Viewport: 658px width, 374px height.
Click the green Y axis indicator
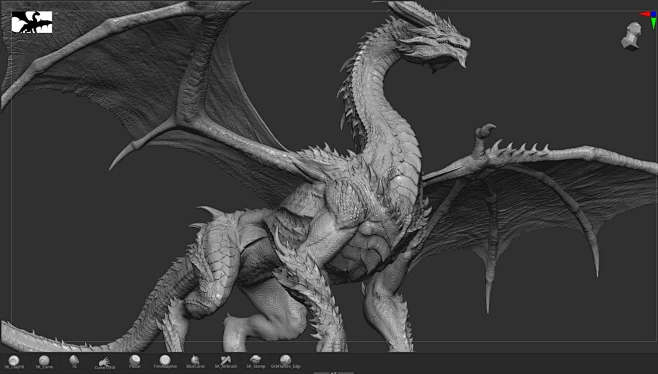click(x=653, y=24)
